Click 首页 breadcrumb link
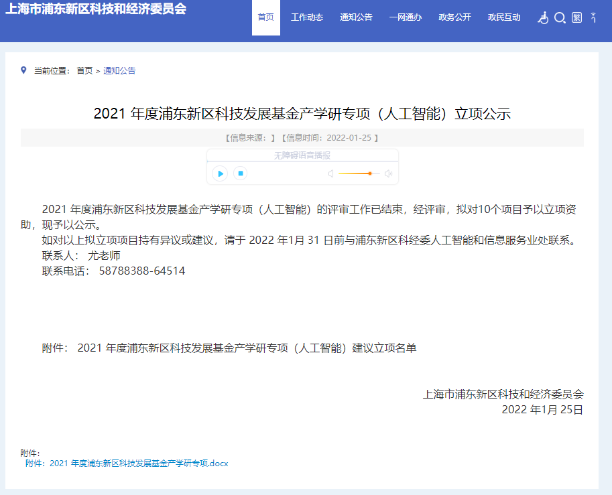Screen dimensions: 612x495 [84, 71]
